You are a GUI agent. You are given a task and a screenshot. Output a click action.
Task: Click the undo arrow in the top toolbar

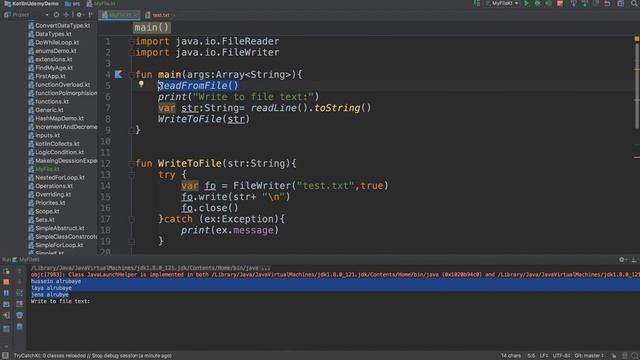(x=607, y=4)
